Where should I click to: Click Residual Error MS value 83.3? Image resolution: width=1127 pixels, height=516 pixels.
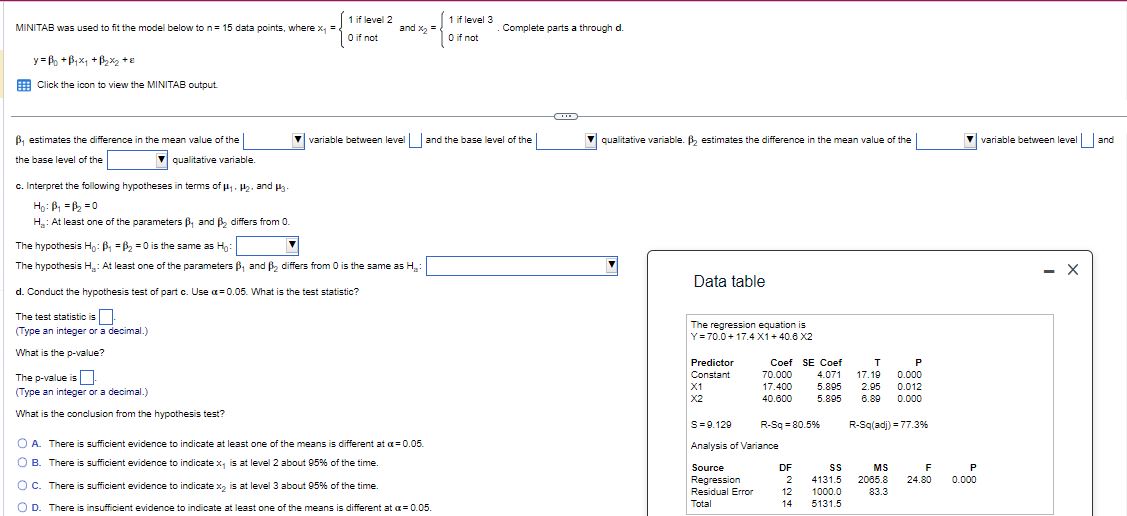point(878,492)
